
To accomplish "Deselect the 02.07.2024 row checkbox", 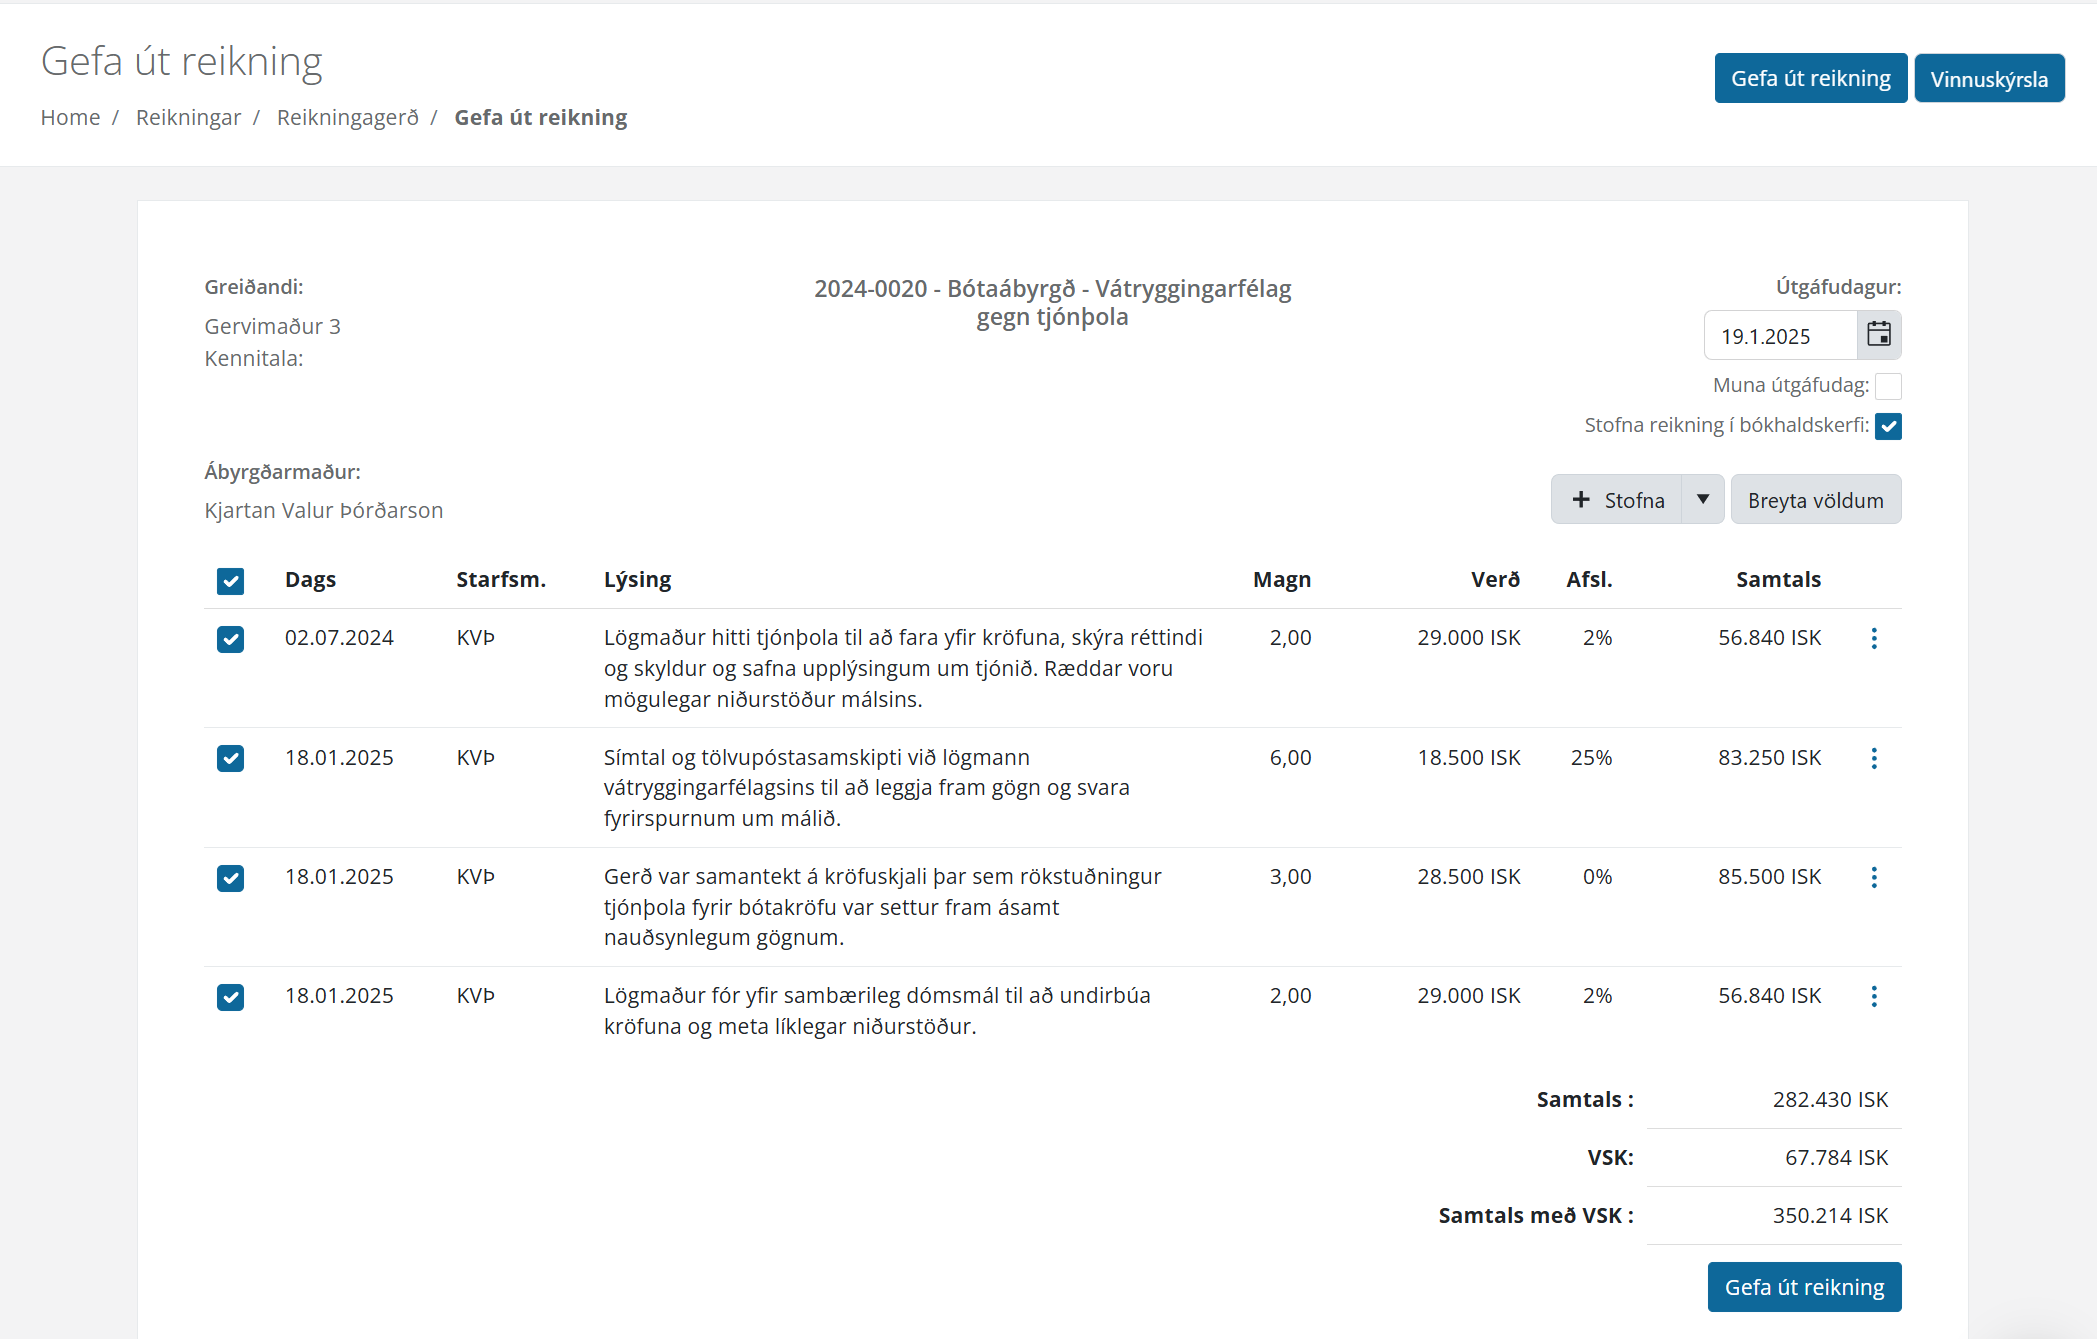I will click(x=230, y=639).
